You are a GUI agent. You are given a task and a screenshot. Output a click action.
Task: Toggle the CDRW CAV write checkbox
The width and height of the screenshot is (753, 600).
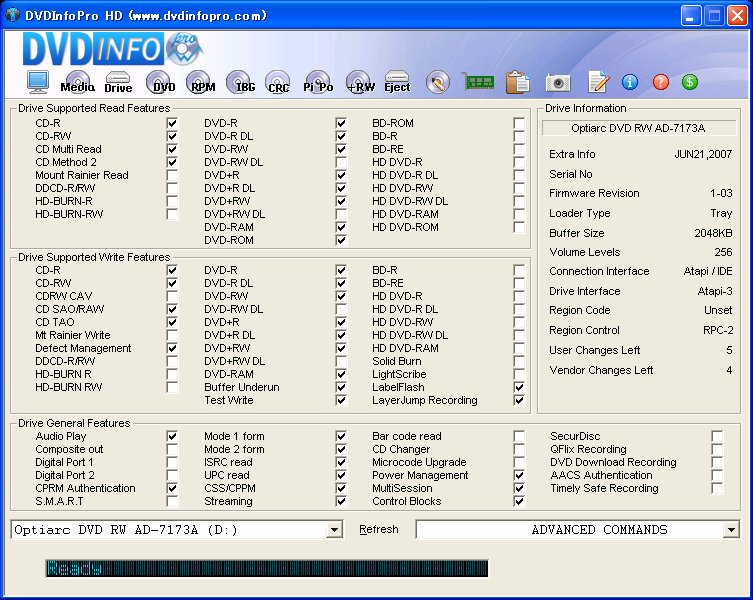click(172, 296)
